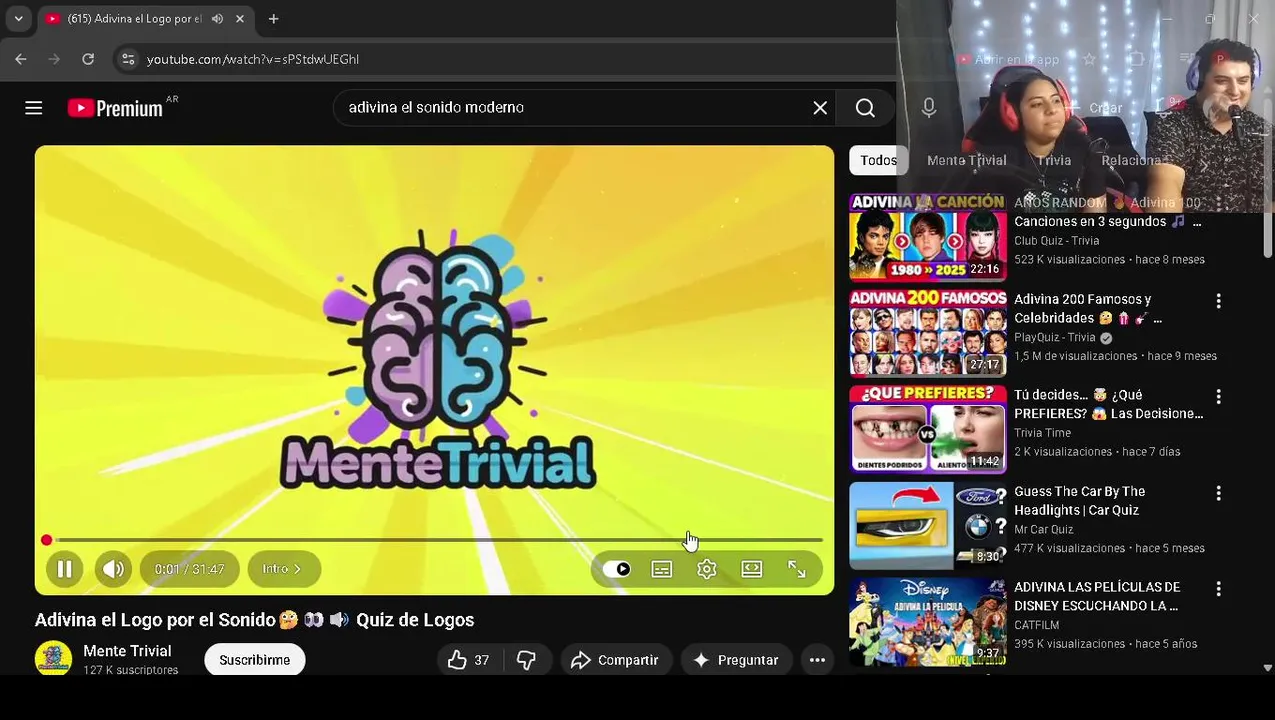Switch to theater mode
The height and width of the screenshot is (720, 1275).
tap(752, 569)
